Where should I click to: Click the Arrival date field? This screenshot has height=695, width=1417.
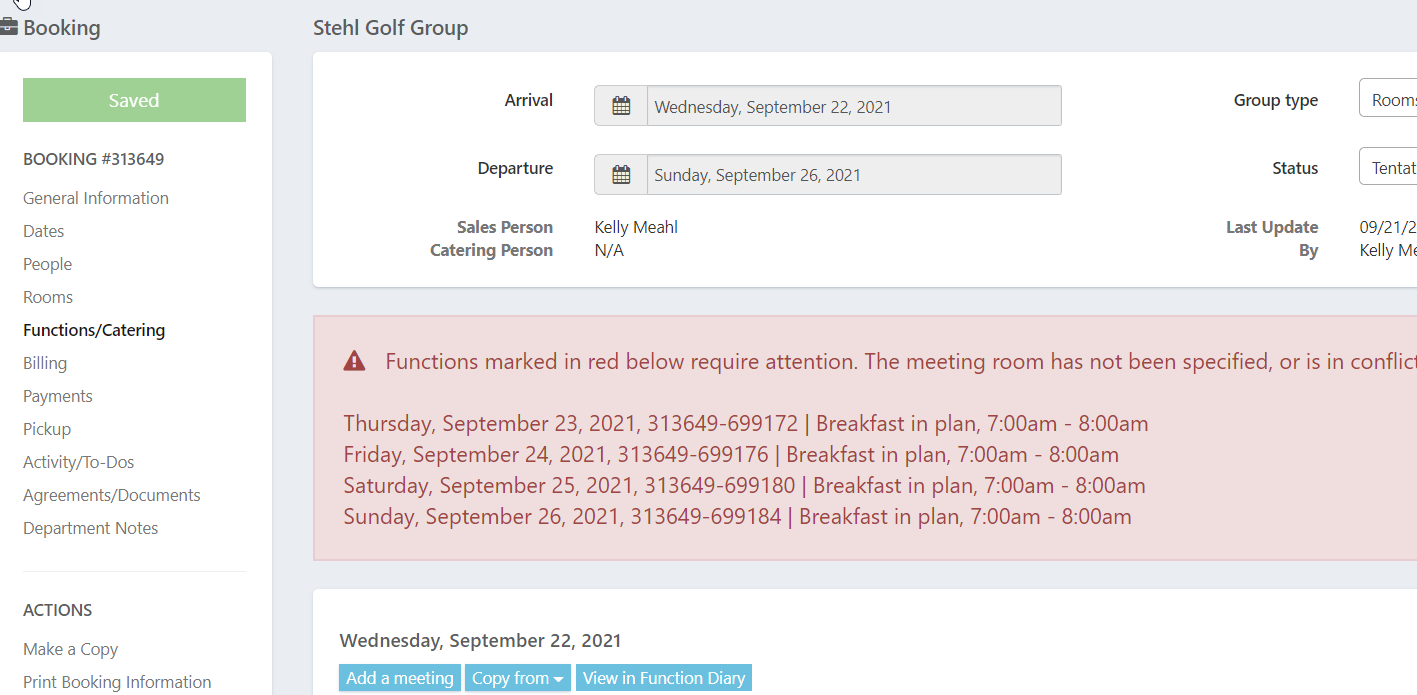[854, 106]
